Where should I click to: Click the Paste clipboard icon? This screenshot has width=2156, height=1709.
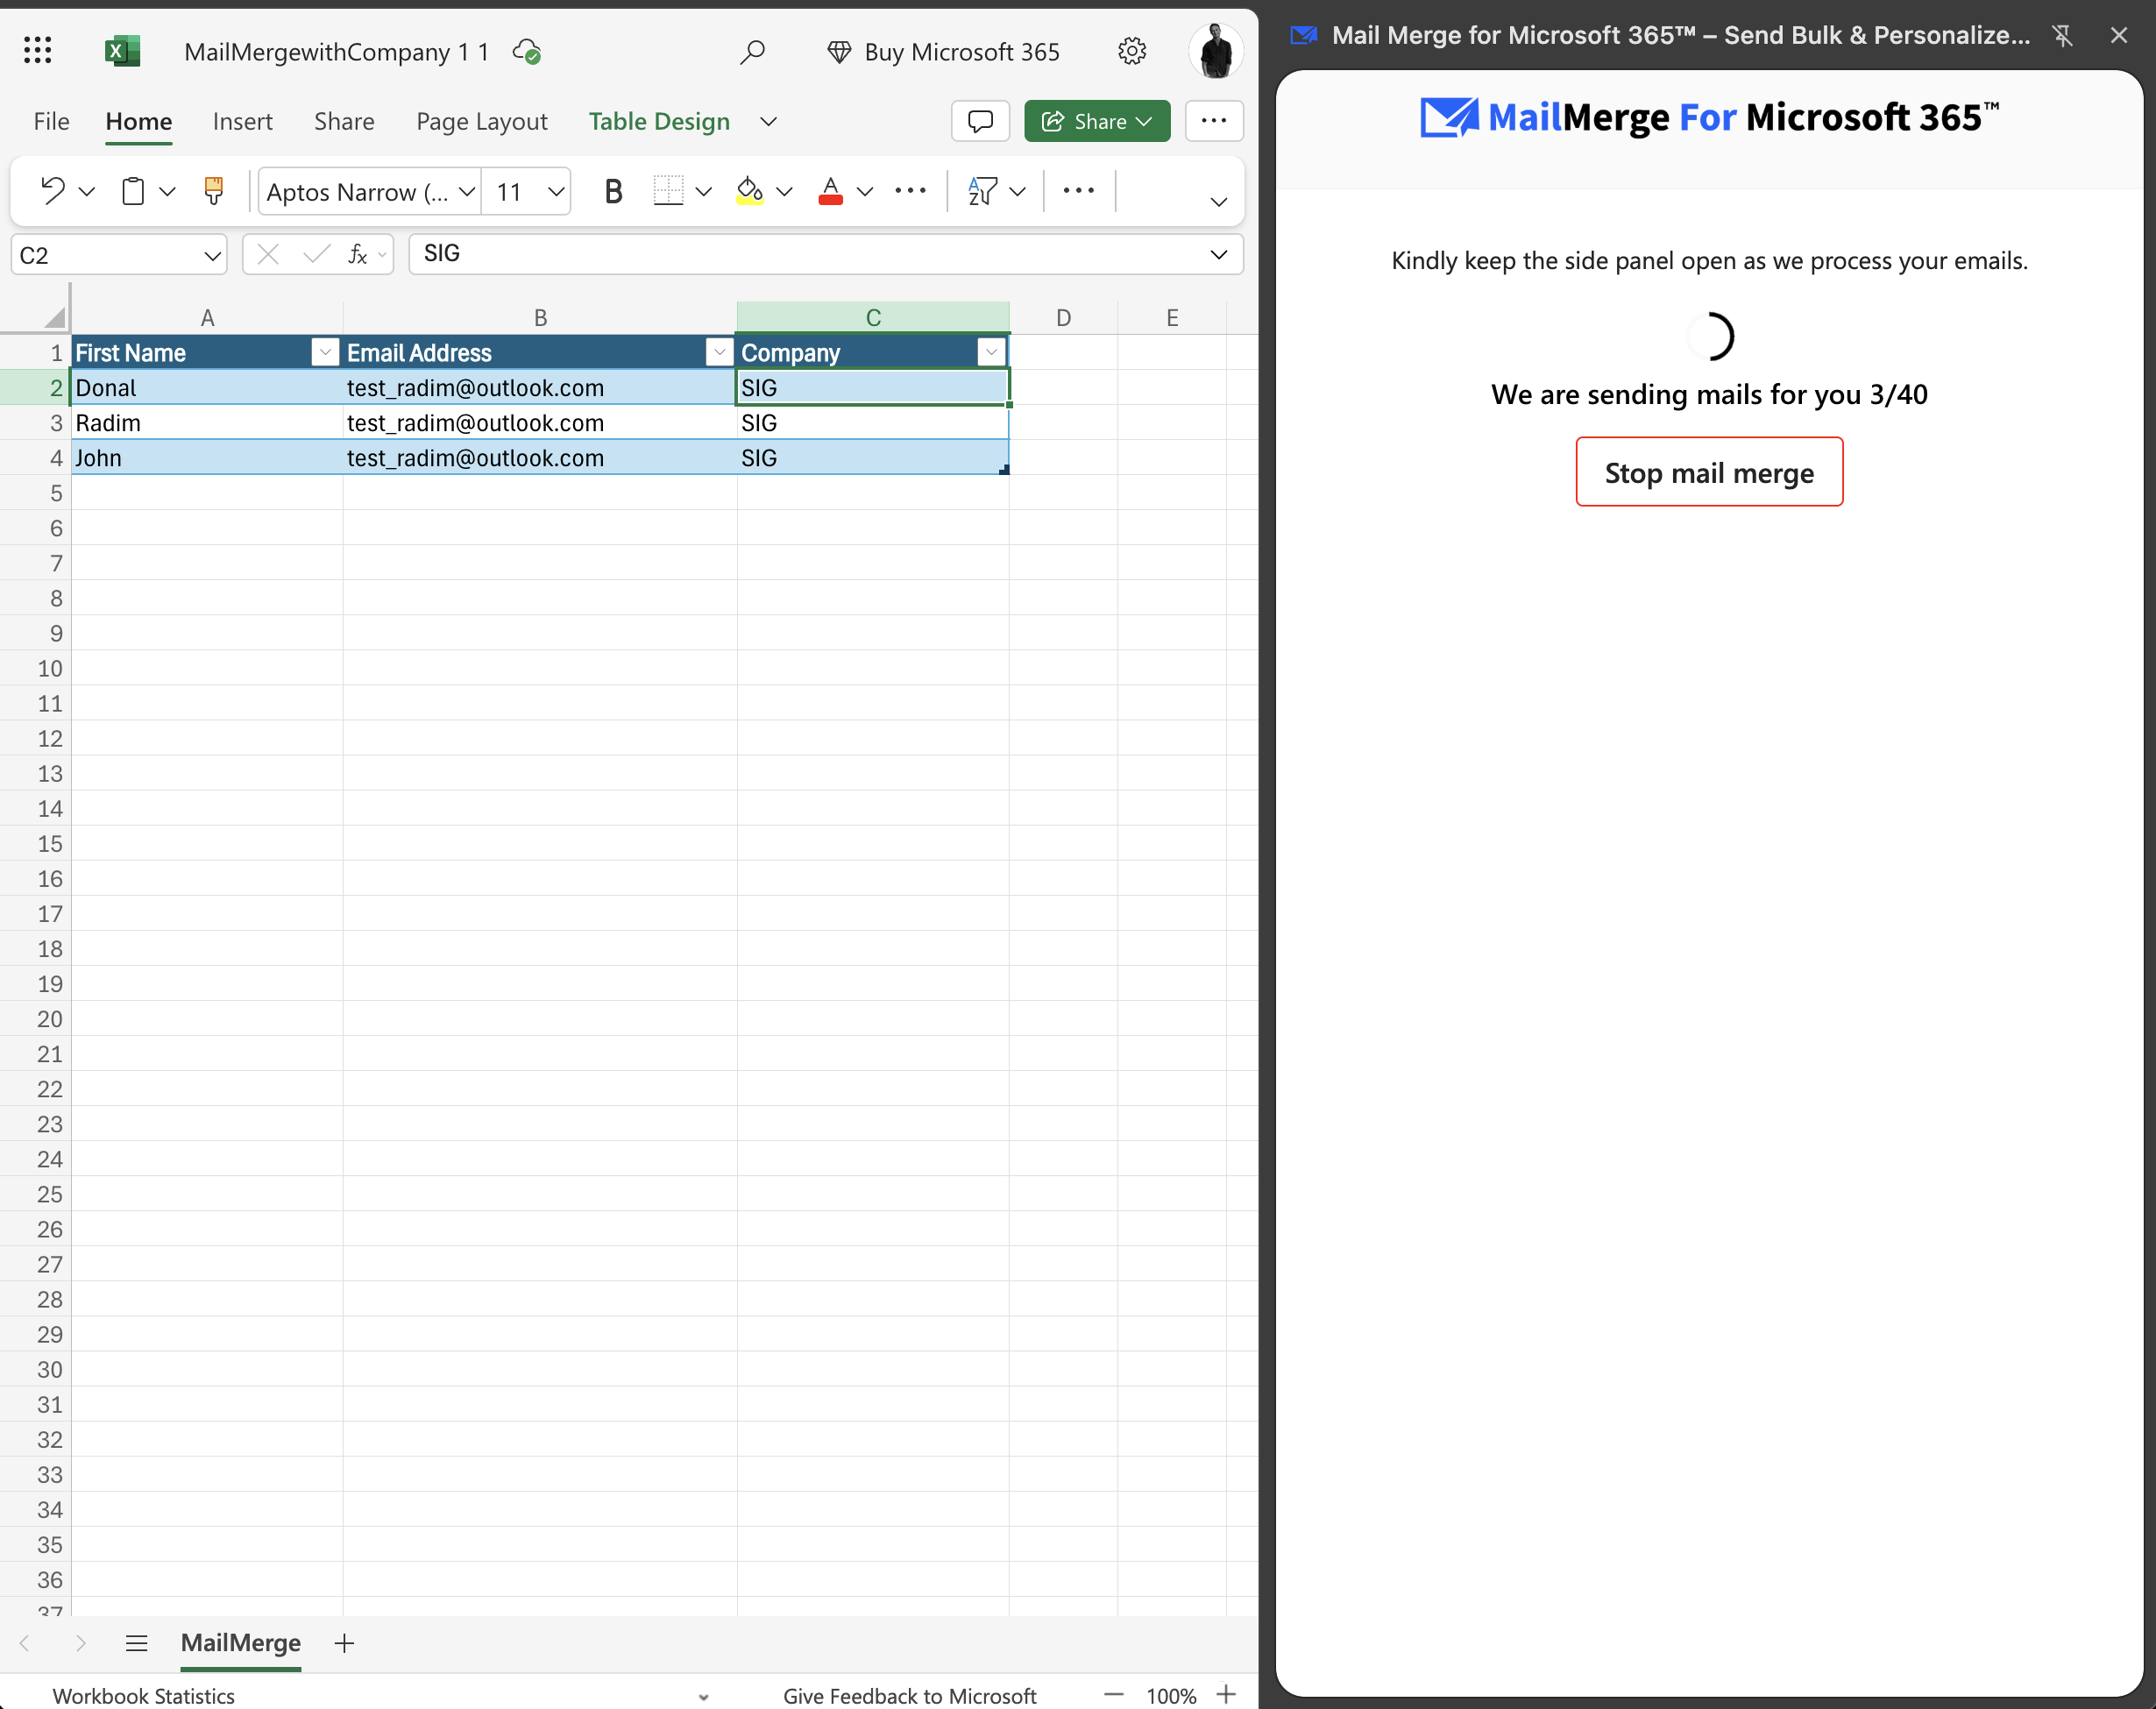[x=133, y=190]
